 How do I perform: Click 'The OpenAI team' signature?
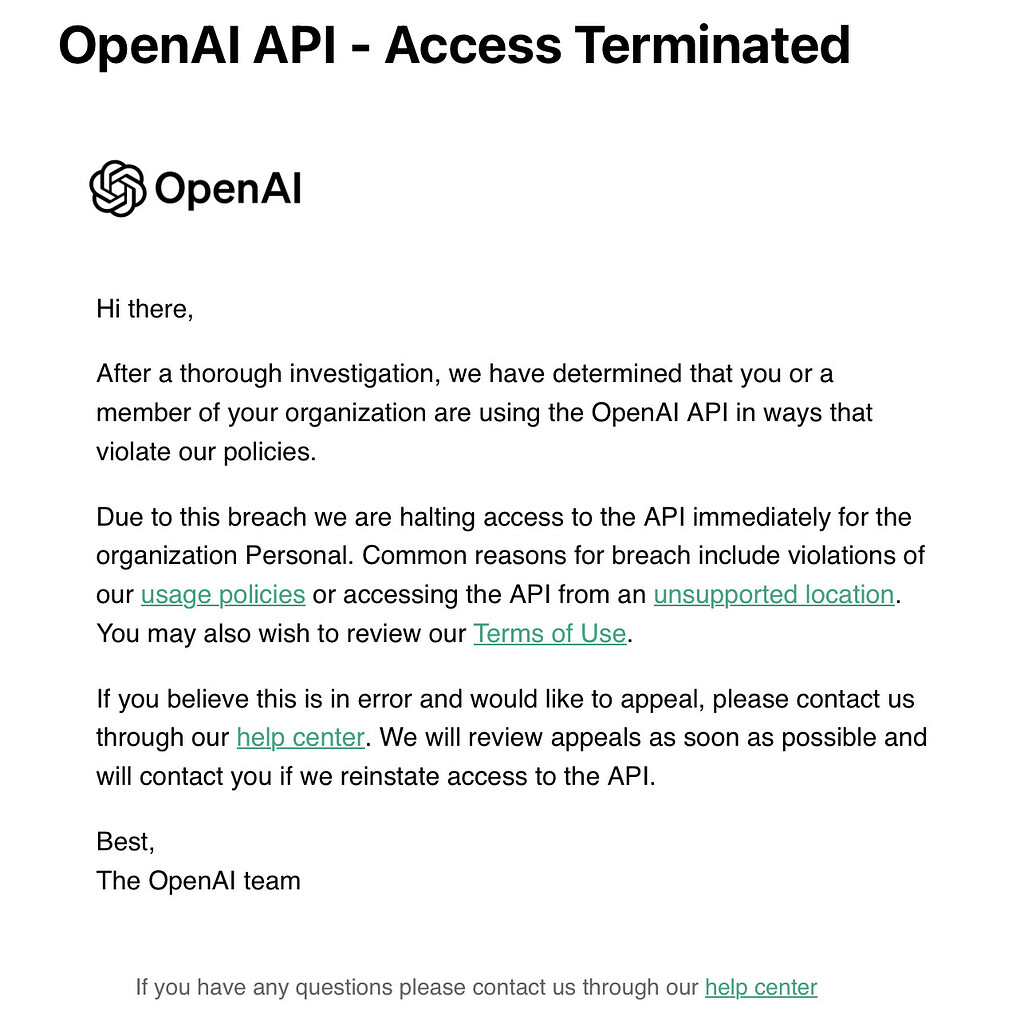[x=199, y=881]
